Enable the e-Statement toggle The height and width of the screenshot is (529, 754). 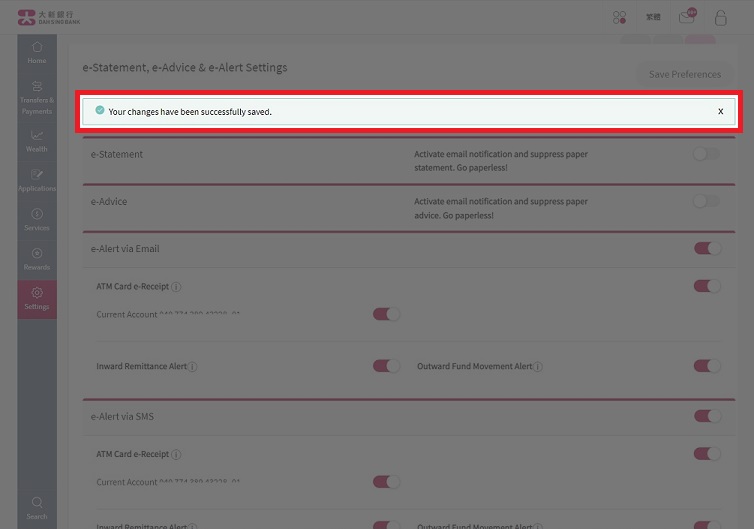(706, 154)
